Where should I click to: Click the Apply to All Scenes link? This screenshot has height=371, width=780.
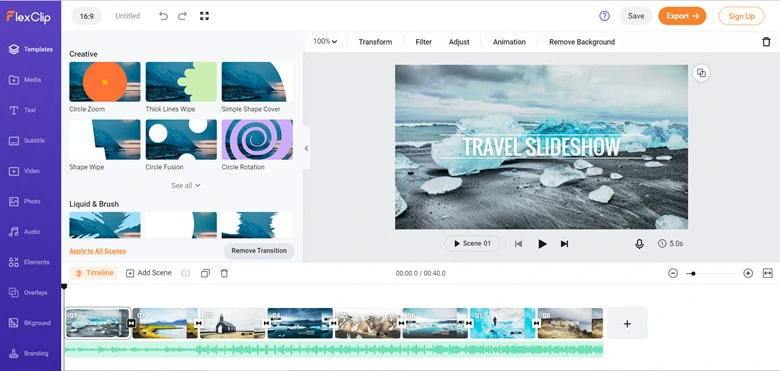pyautogui.click(x=98, y=251)
